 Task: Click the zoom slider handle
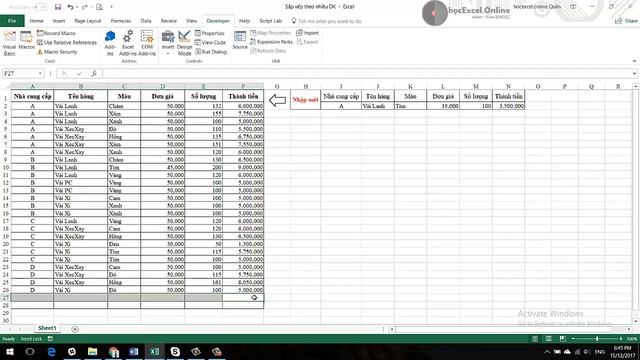597,339
